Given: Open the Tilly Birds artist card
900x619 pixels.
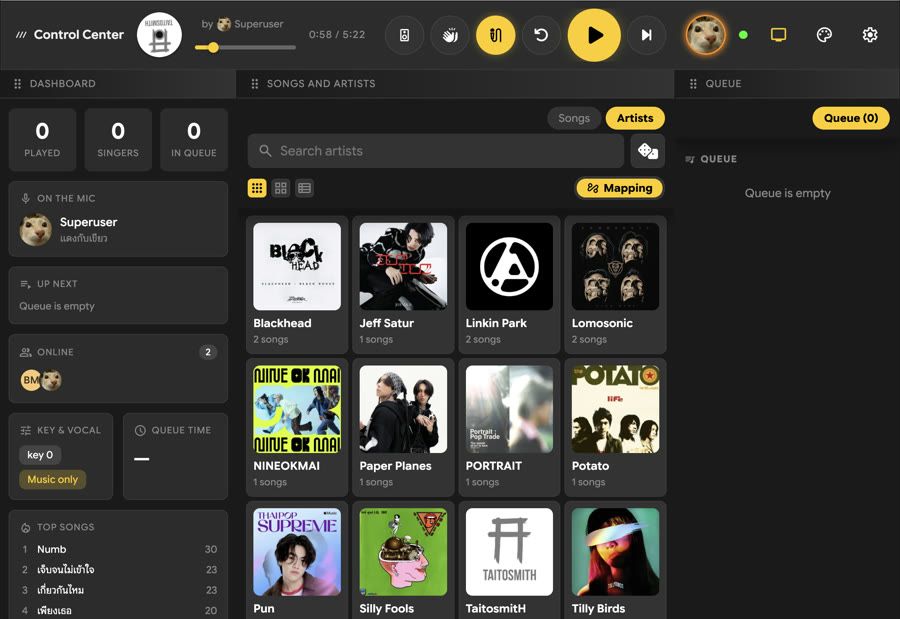Looking at the screenshot, I should click(x=615, y=560).
